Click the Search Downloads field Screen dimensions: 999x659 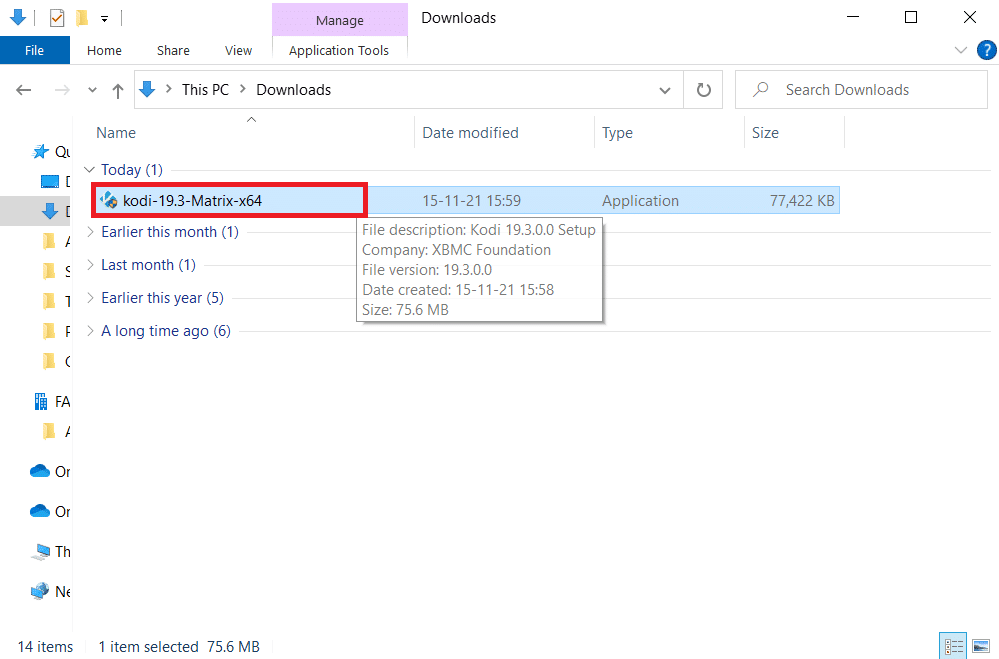[x=861, y=90]
